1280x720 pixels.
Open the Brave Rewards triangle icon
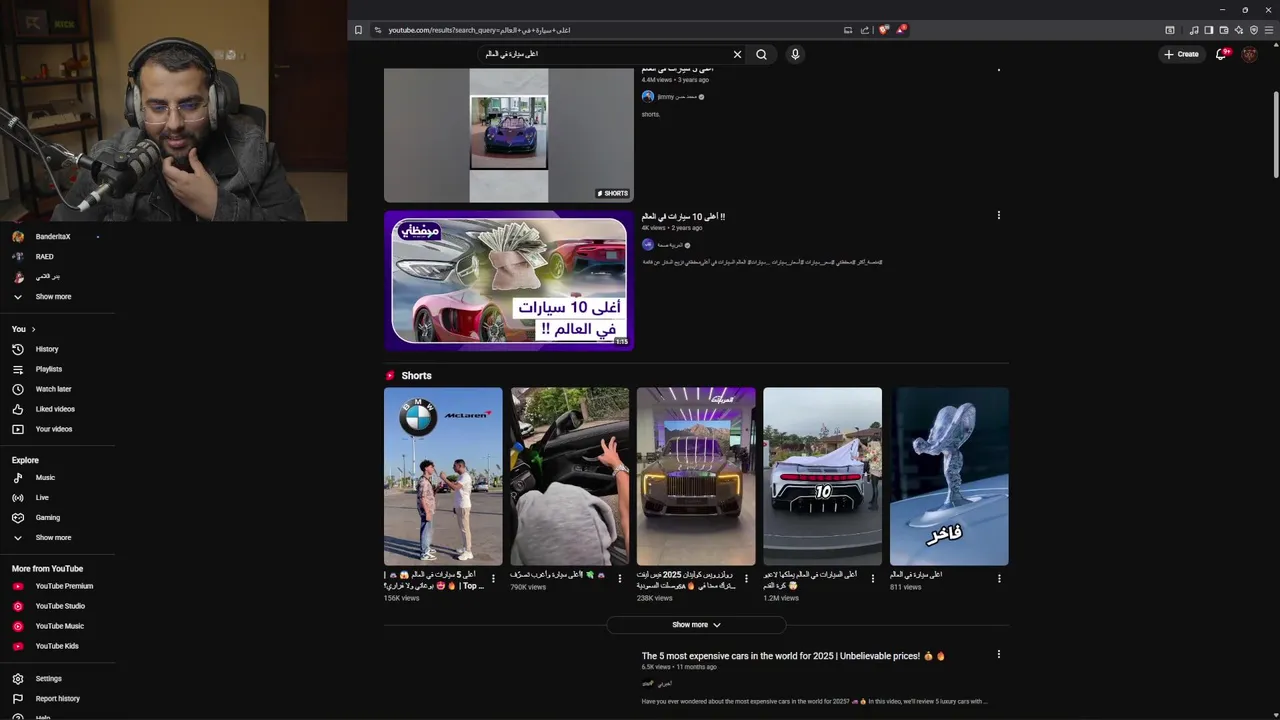(901, 30)
